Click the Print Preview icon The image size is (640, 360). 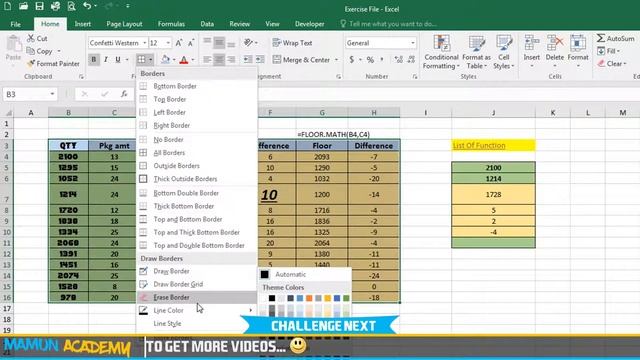click(71, 6)
